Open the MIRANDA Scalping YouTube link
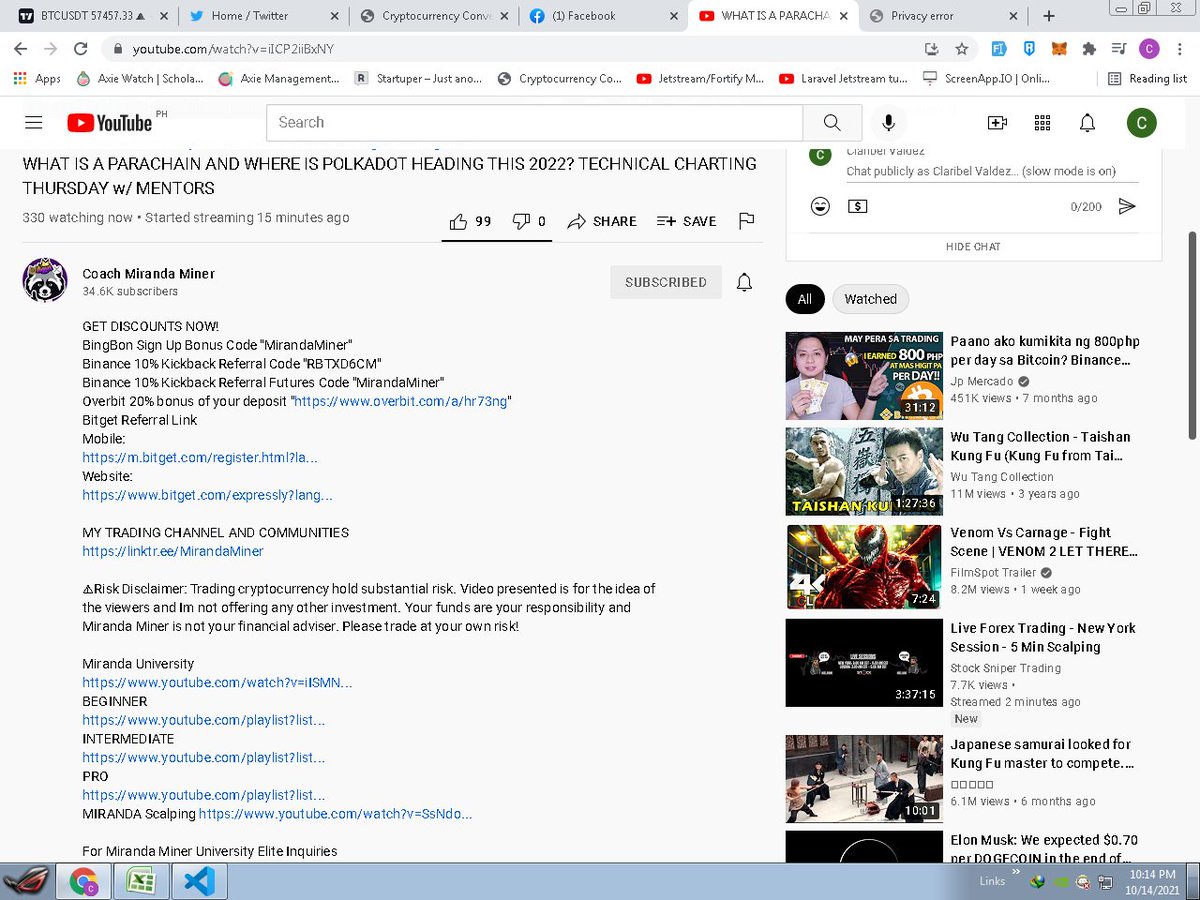 (335, 814)
